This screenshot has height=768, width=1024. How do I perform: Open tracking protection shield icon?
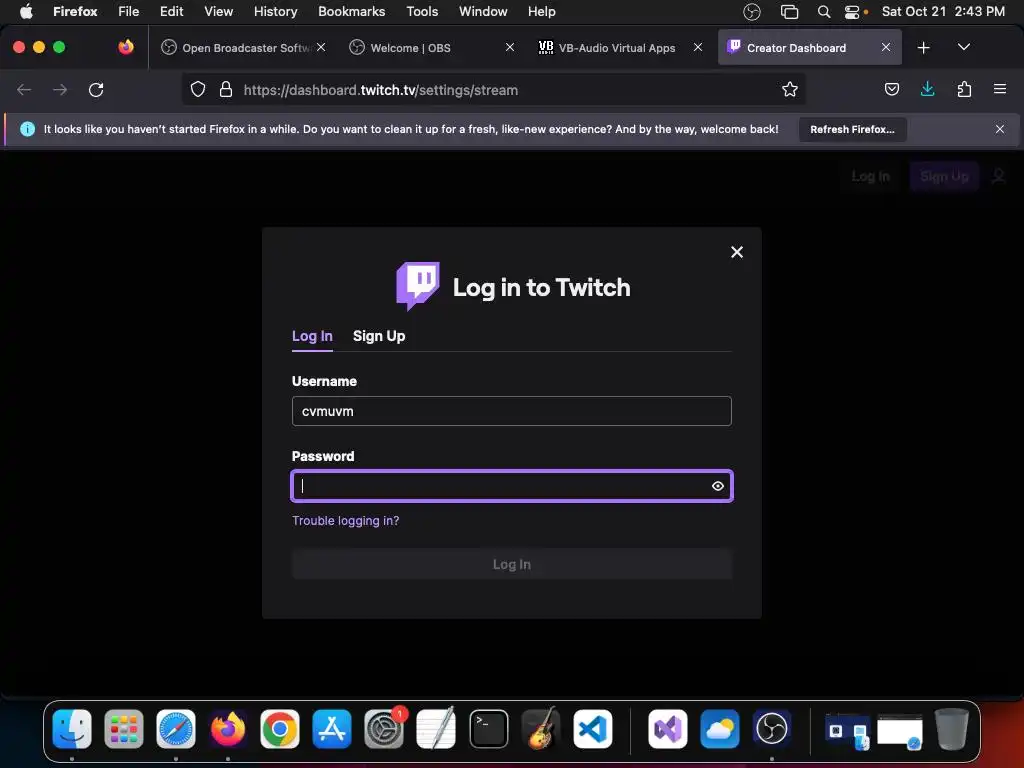pos(198,89)
